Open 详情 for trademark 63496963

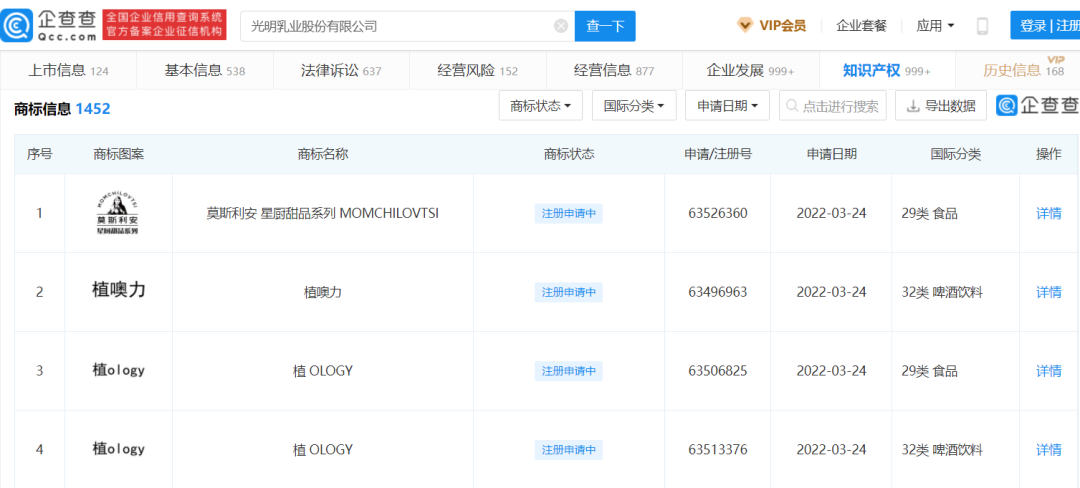[1048, 292]
